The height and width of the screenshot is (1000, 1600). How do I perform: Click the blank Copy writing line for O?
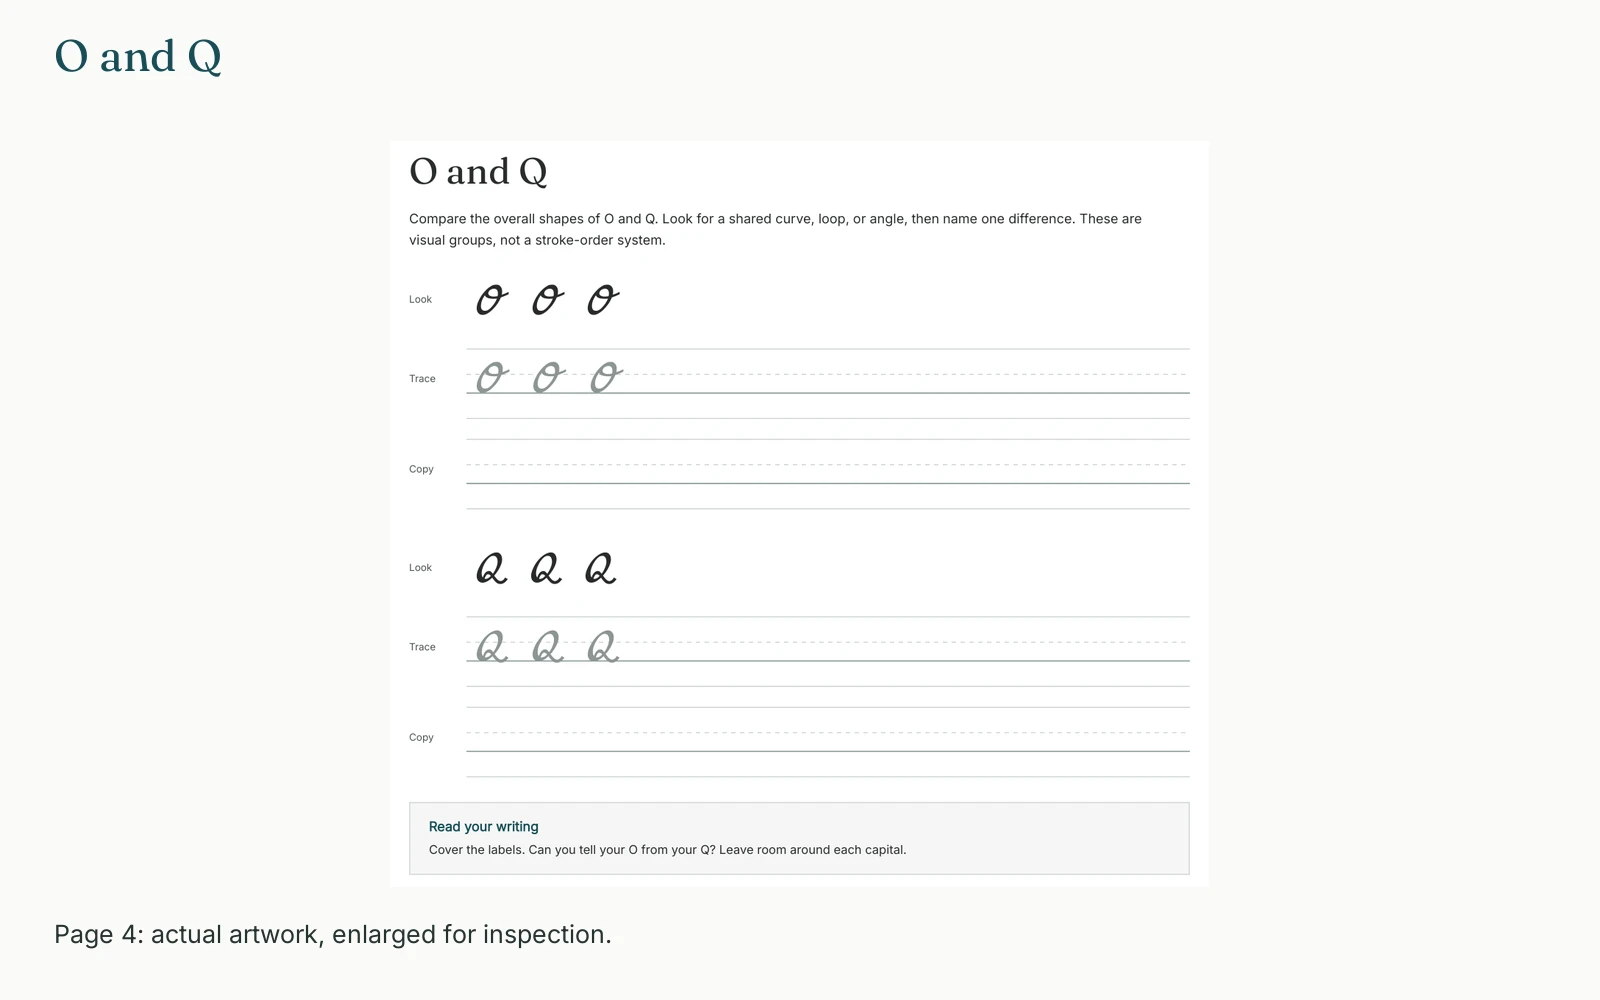pos(828,474)
